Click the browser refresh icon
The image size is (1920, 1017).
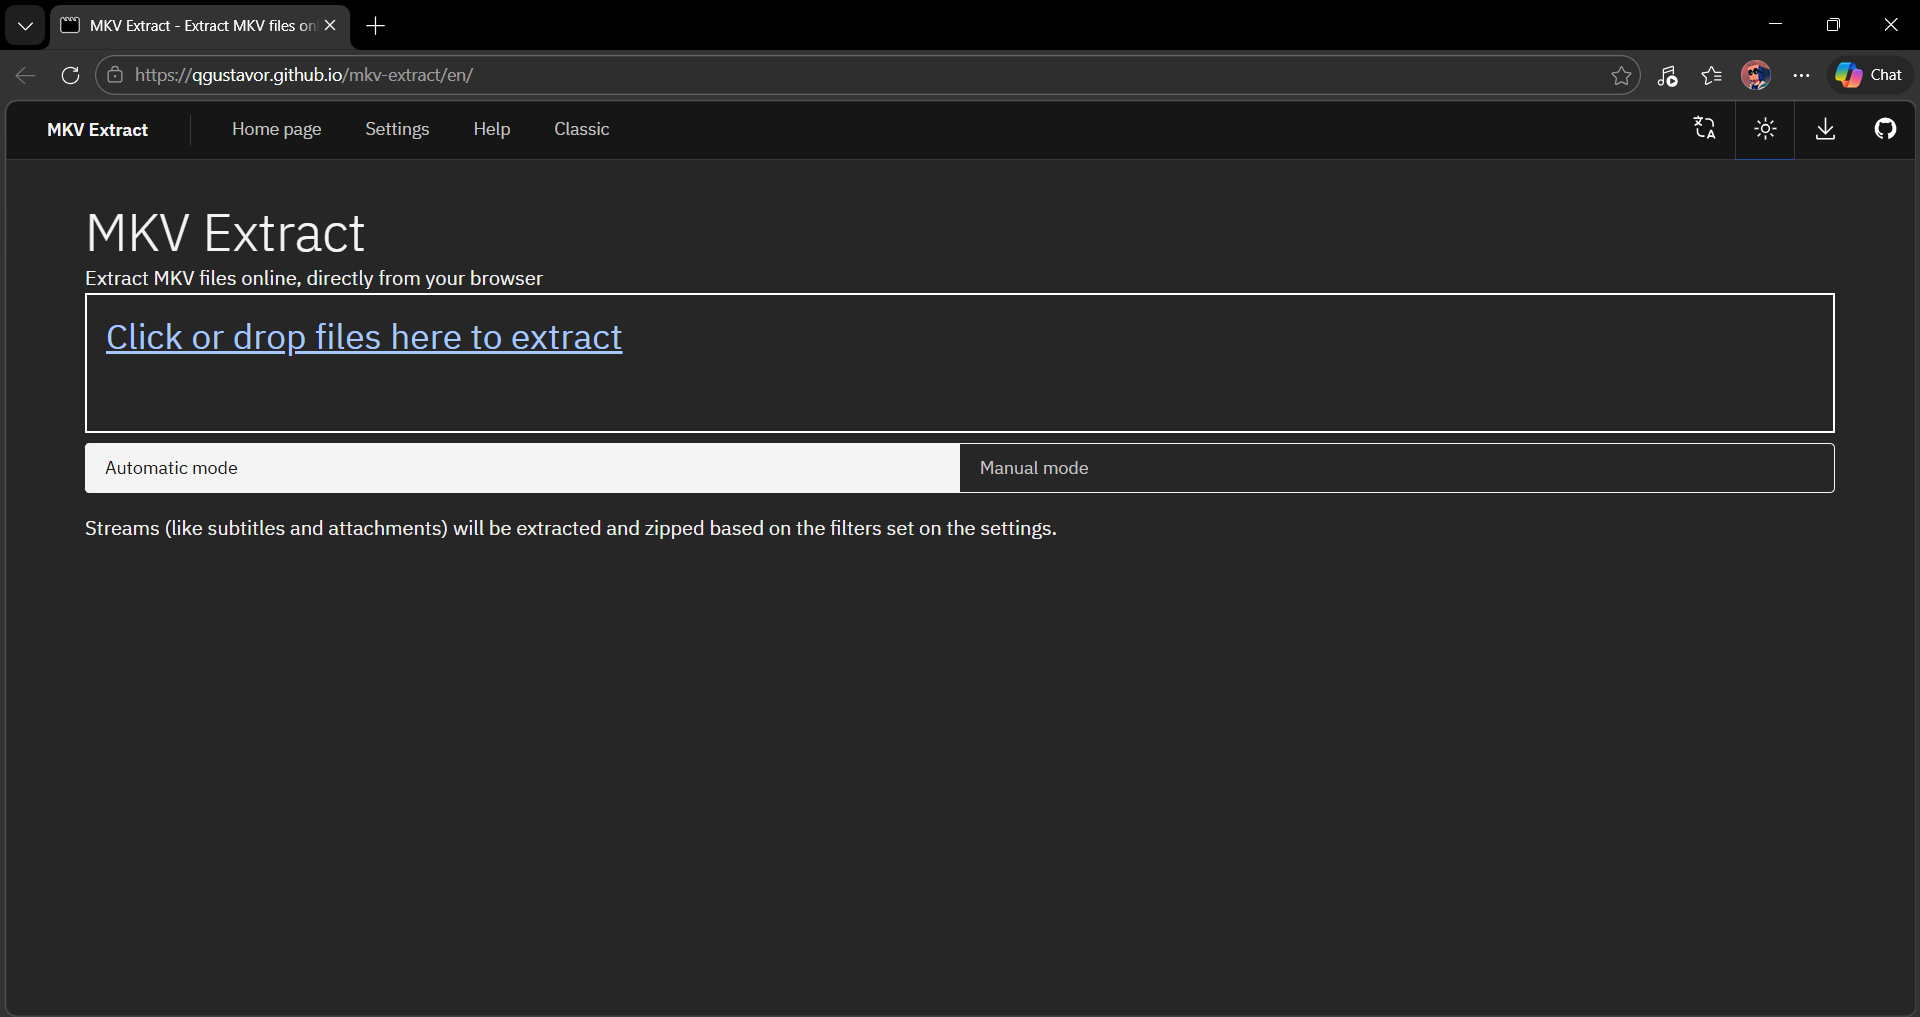pos(70,75)
